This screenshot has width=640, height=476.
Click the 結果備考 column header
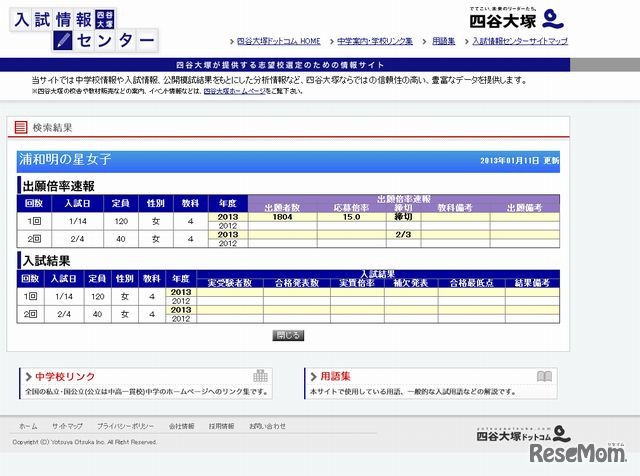[532, 283]
